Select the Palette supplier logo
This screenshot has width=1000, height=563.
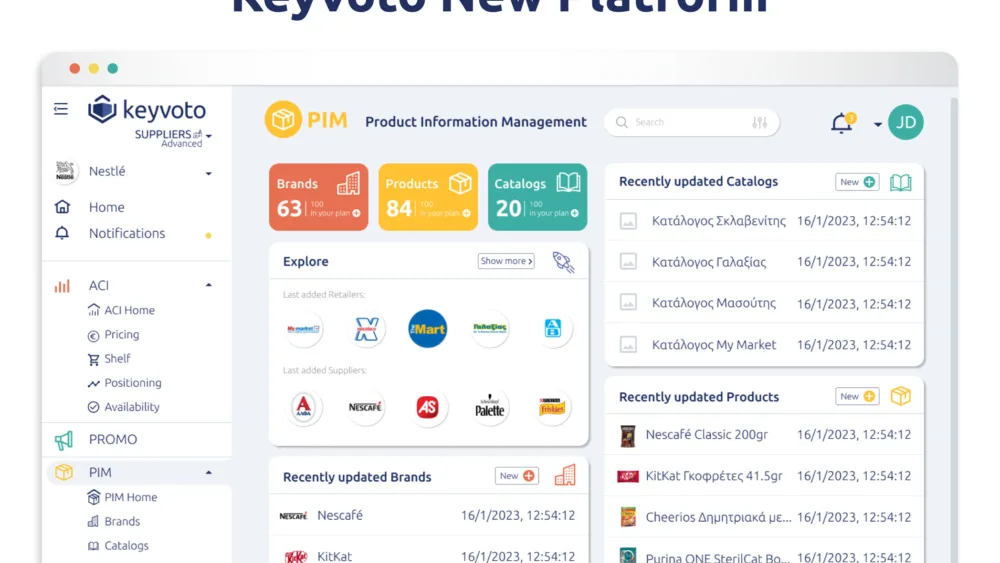tap(490, 407)
